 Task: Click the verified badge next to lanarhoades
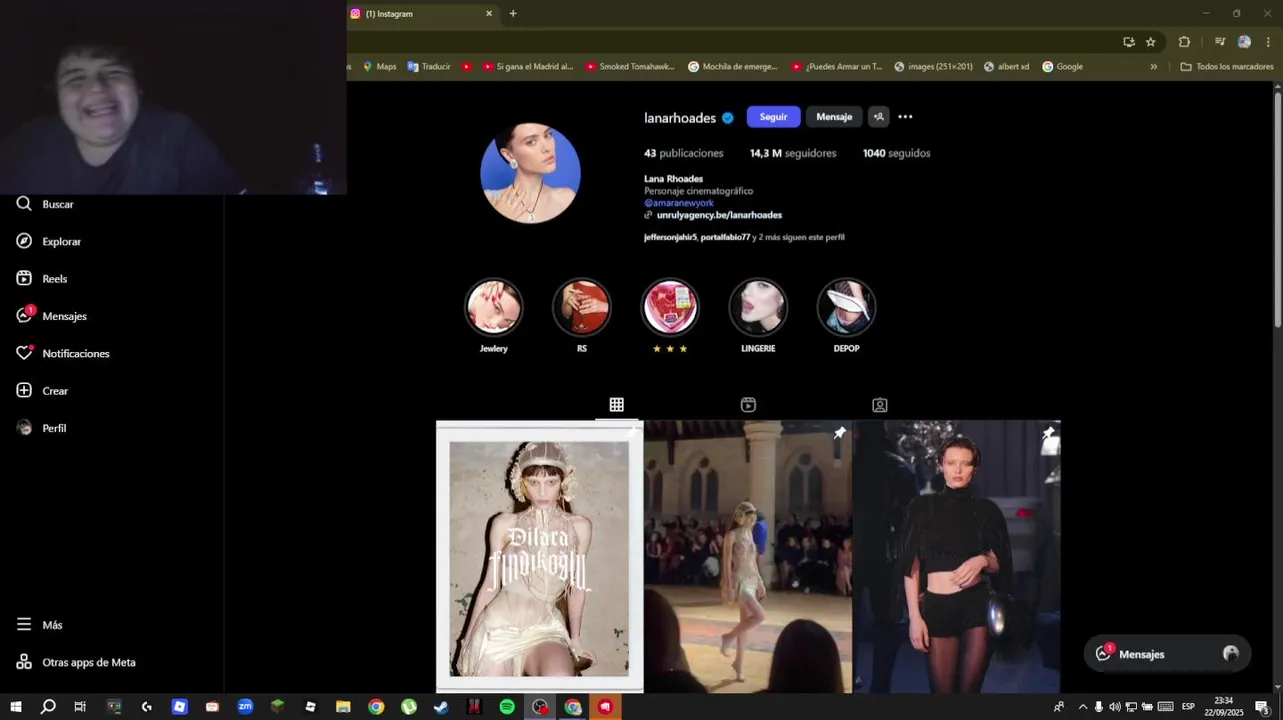728,118
